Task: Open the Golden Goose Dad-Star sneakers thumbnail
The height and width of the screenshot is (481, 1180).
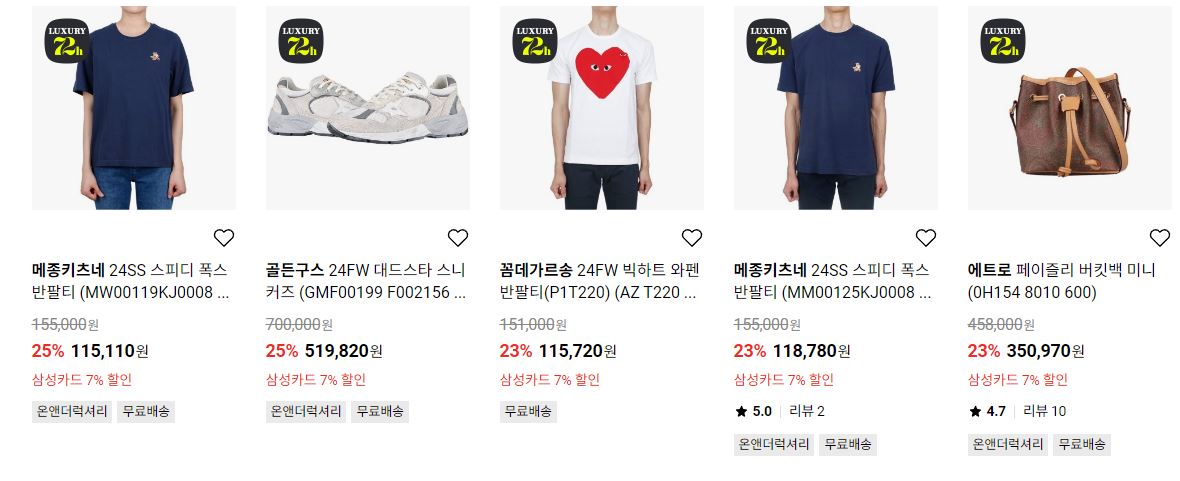Action: click(x=368, y=108)
